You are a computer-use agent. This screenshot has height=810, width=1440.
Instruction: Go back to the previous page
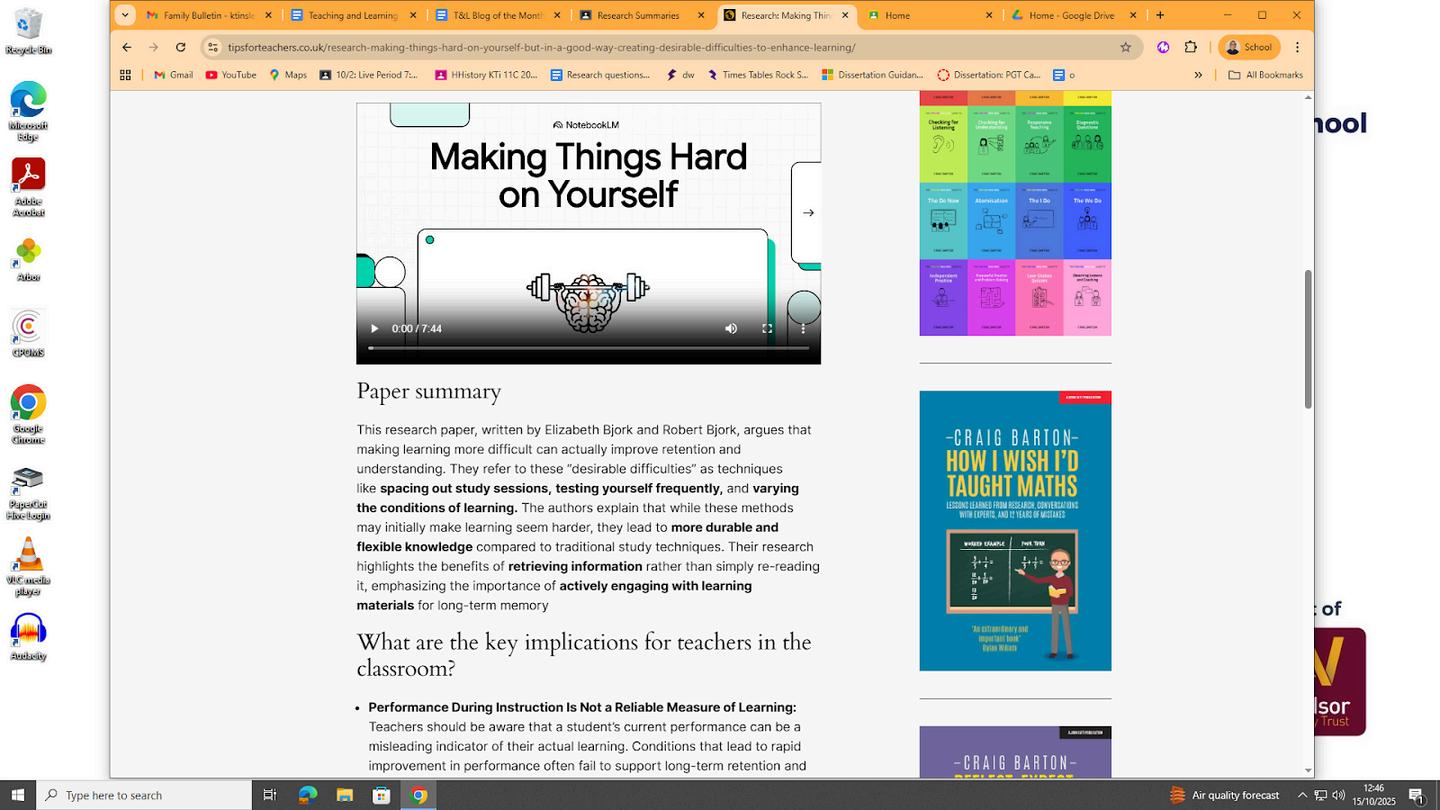click(127, 47)
